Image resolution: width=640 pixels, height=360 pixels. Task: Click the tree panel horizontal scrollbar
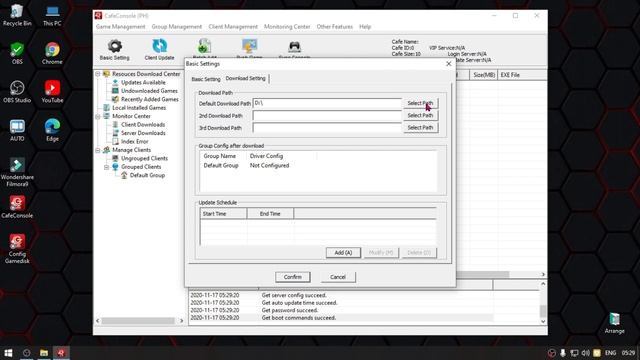point(139,321)
